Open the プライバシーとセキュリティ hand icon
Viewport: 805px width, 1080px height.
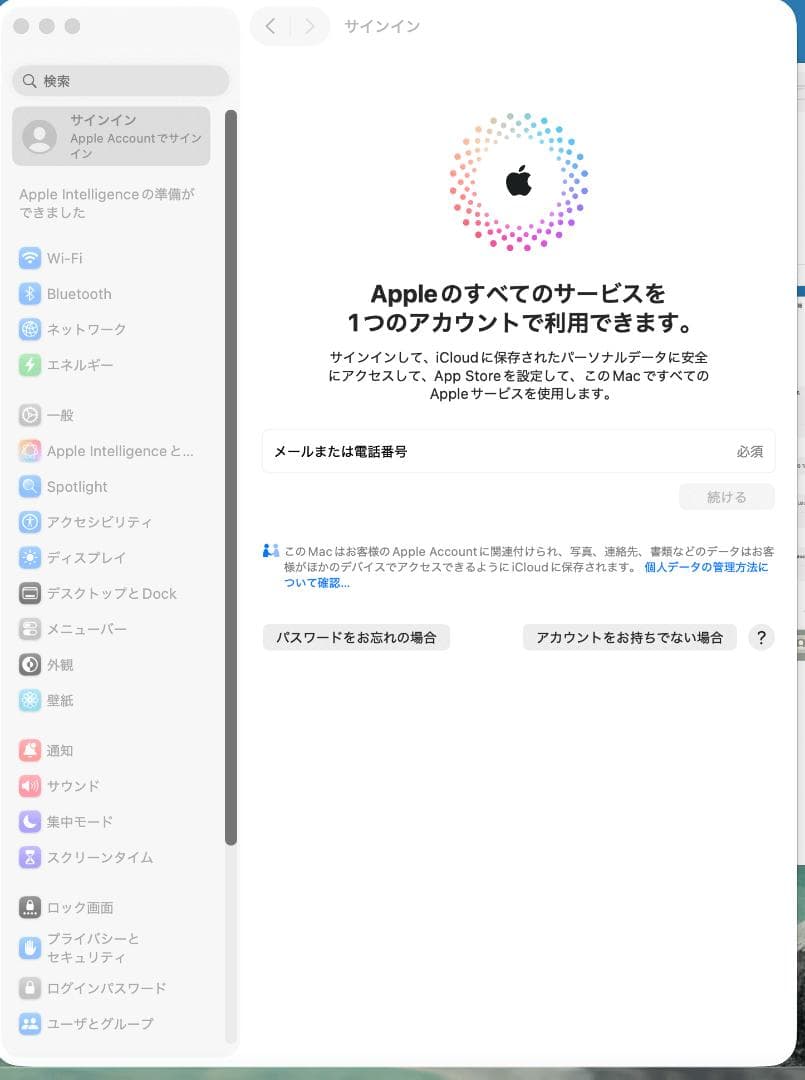[x=30, y=948]
